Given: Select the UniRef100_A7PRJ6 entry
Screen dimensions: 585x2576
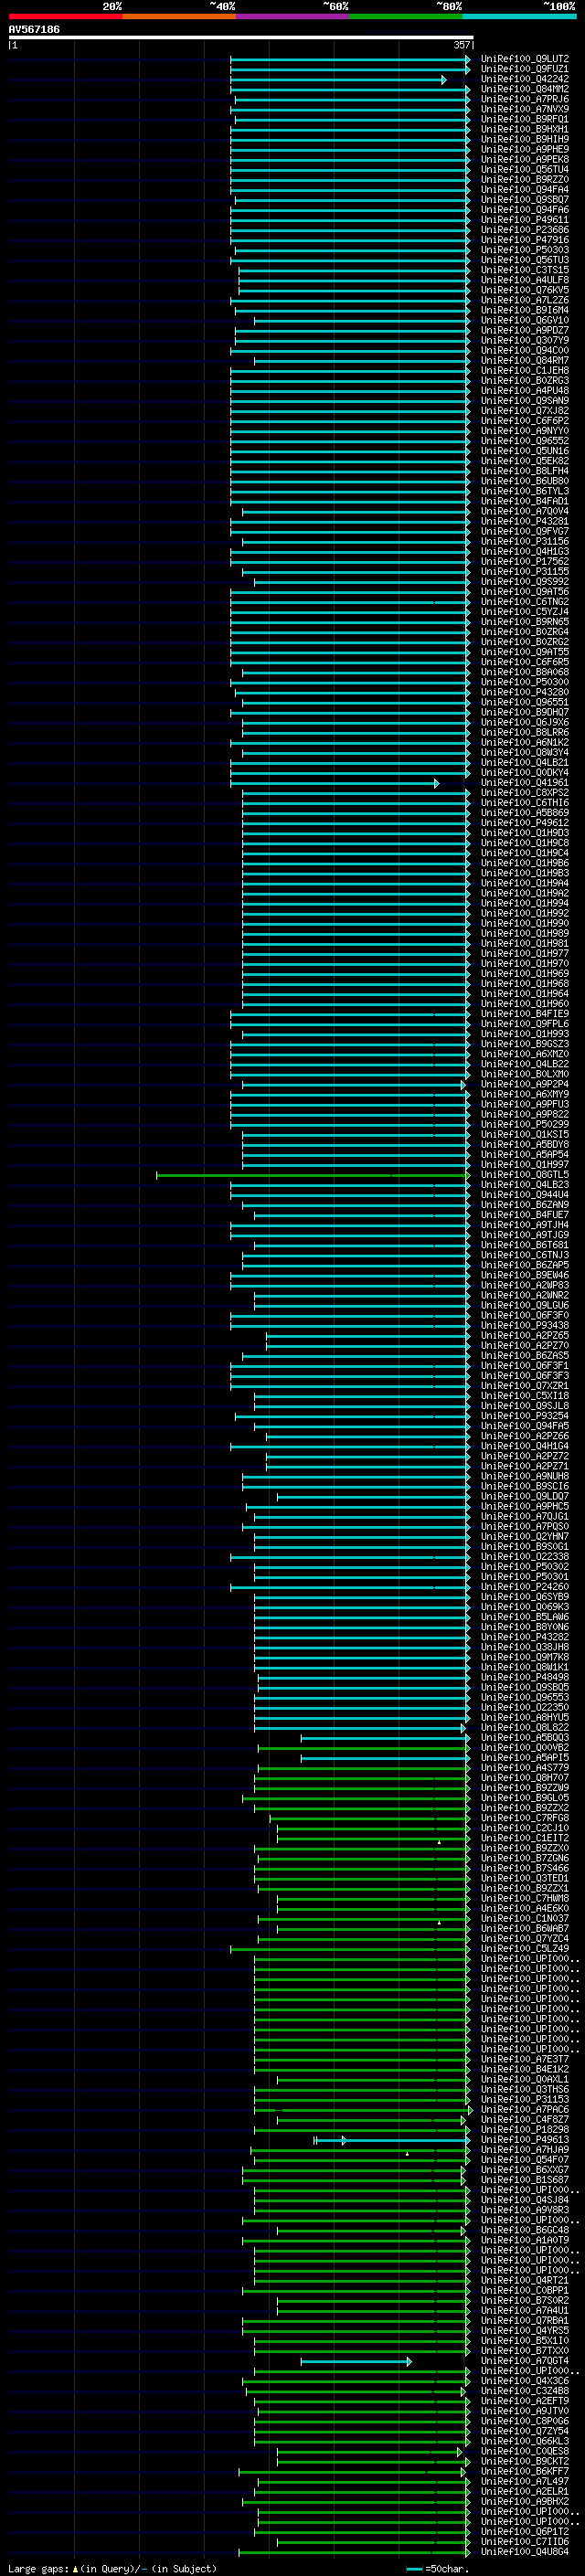Looking at the screenshot, I should tap(525, 99).
